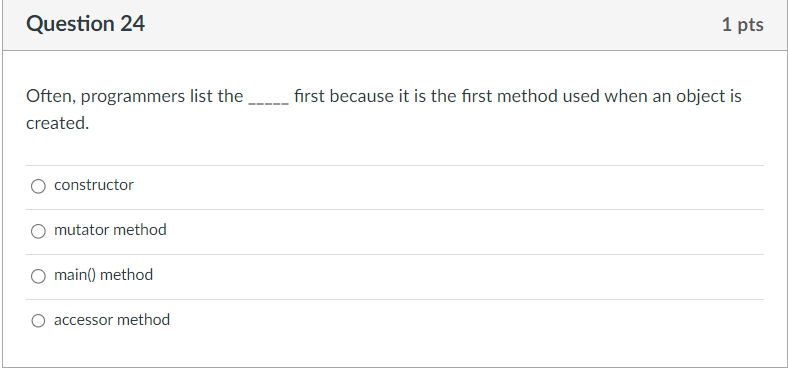Click the word 'created.' in the prompt
The width and height of the screenshot is (788, 370).
pos(57,123)
